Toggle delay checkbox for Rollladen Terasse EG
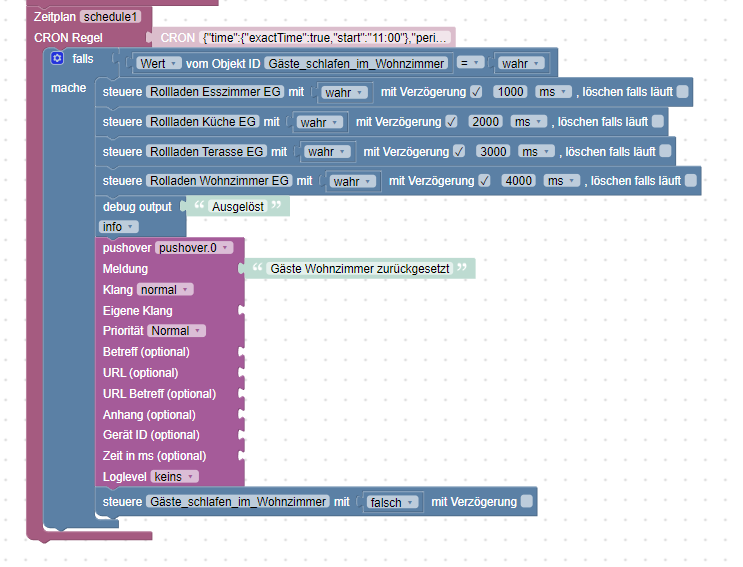The width and height of the screenshot is (743, 567). tap(459, 152)
